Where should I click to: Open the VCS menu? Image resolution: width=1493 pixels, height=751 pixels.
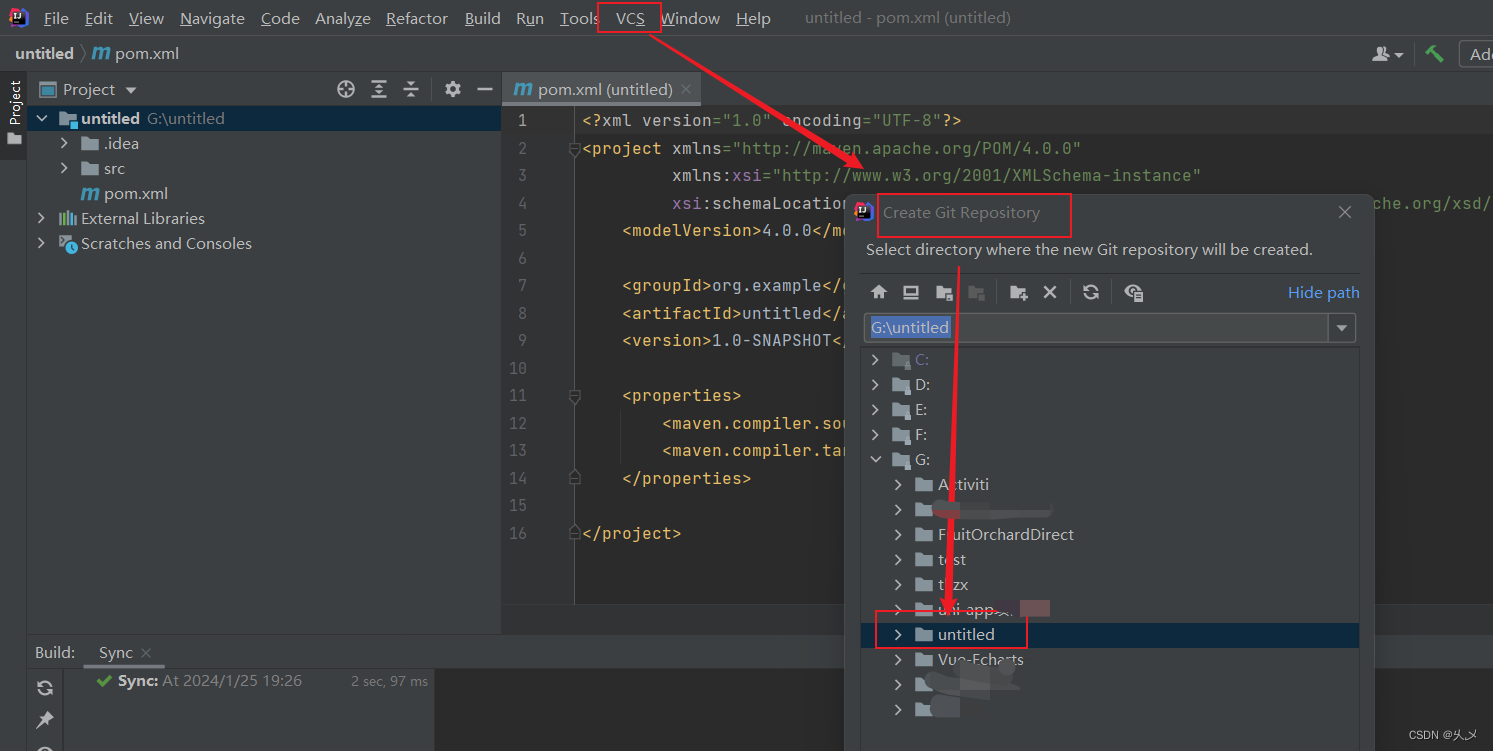click(x=629, y=18)
